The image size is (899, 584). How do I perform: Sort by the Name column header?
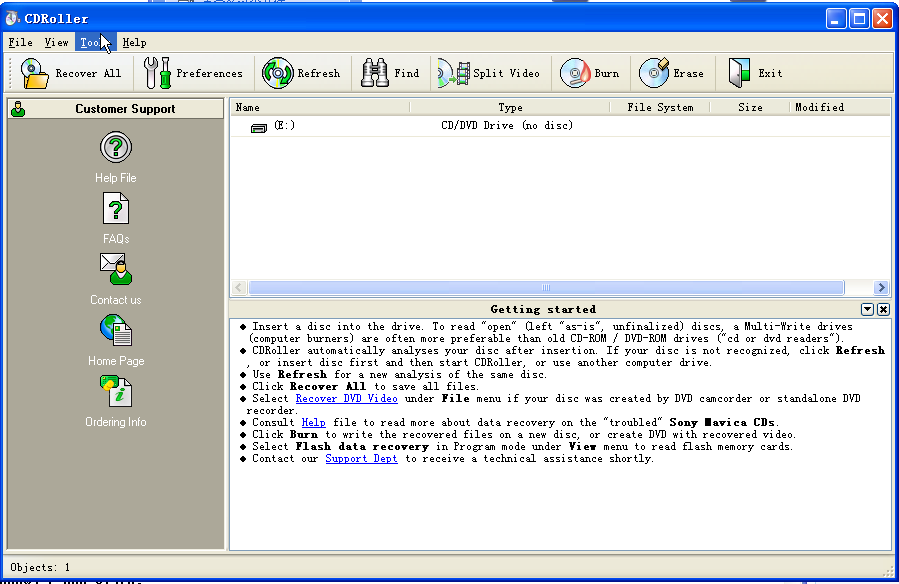click(x=320, y=107)
